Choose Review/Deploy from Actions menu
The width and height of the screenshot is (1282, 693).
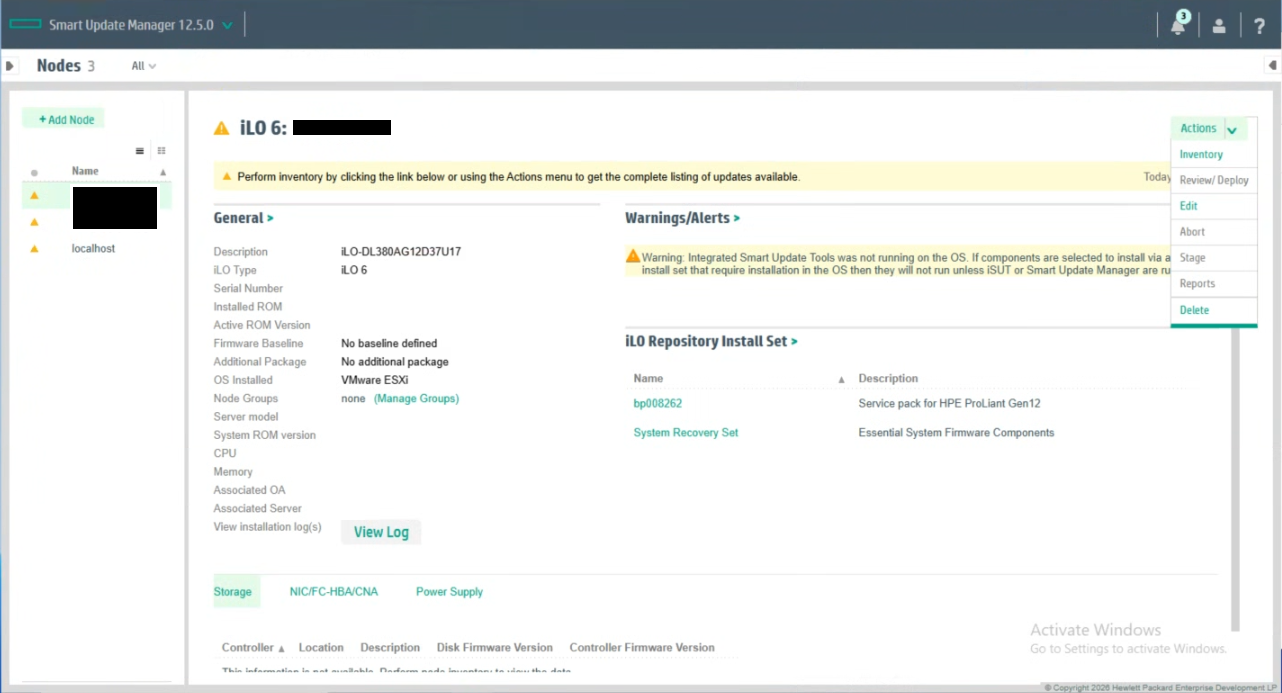(1214, 180)
